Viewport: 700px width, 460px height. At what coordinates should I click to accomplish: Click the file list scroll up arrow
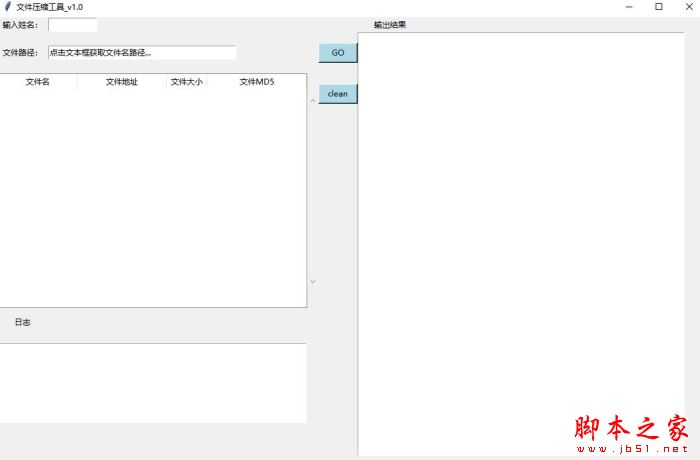coord(313,100)
